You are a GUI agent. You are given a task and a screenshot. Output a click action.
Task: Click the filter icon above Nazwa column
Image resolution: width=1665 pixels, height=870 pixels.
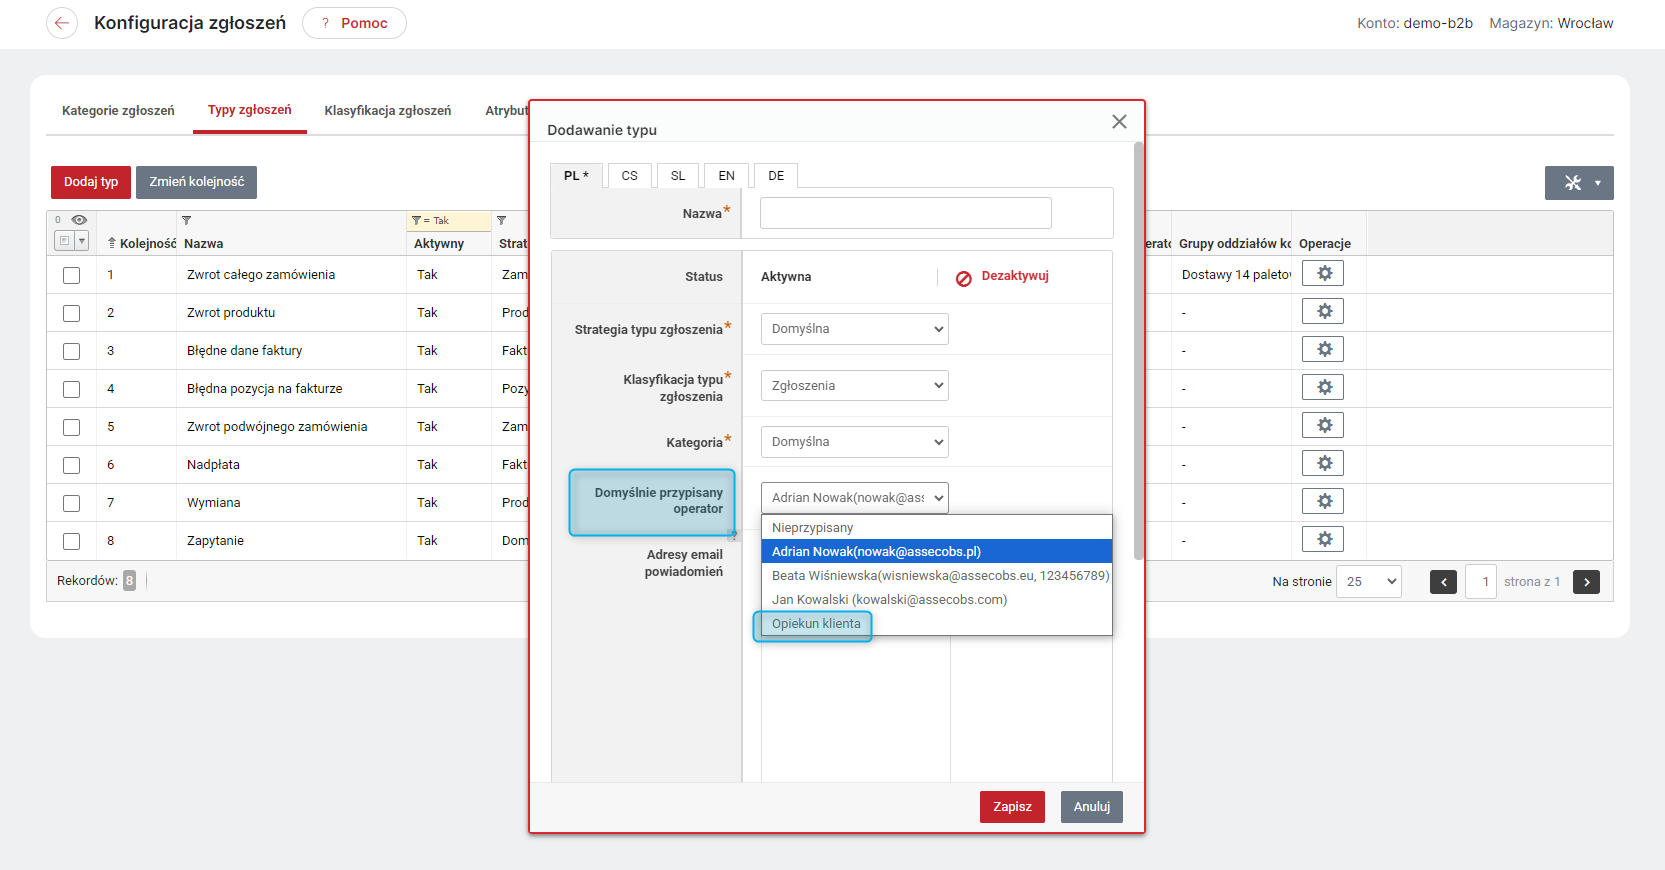tap(186, 220)
